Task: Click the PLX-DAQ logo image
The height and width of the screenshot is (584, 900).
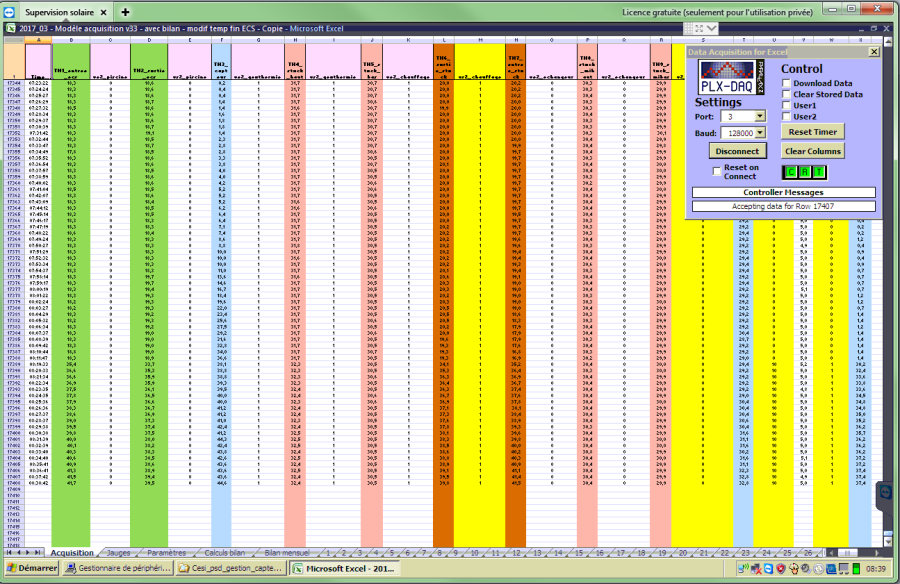Action: (731, 78)
